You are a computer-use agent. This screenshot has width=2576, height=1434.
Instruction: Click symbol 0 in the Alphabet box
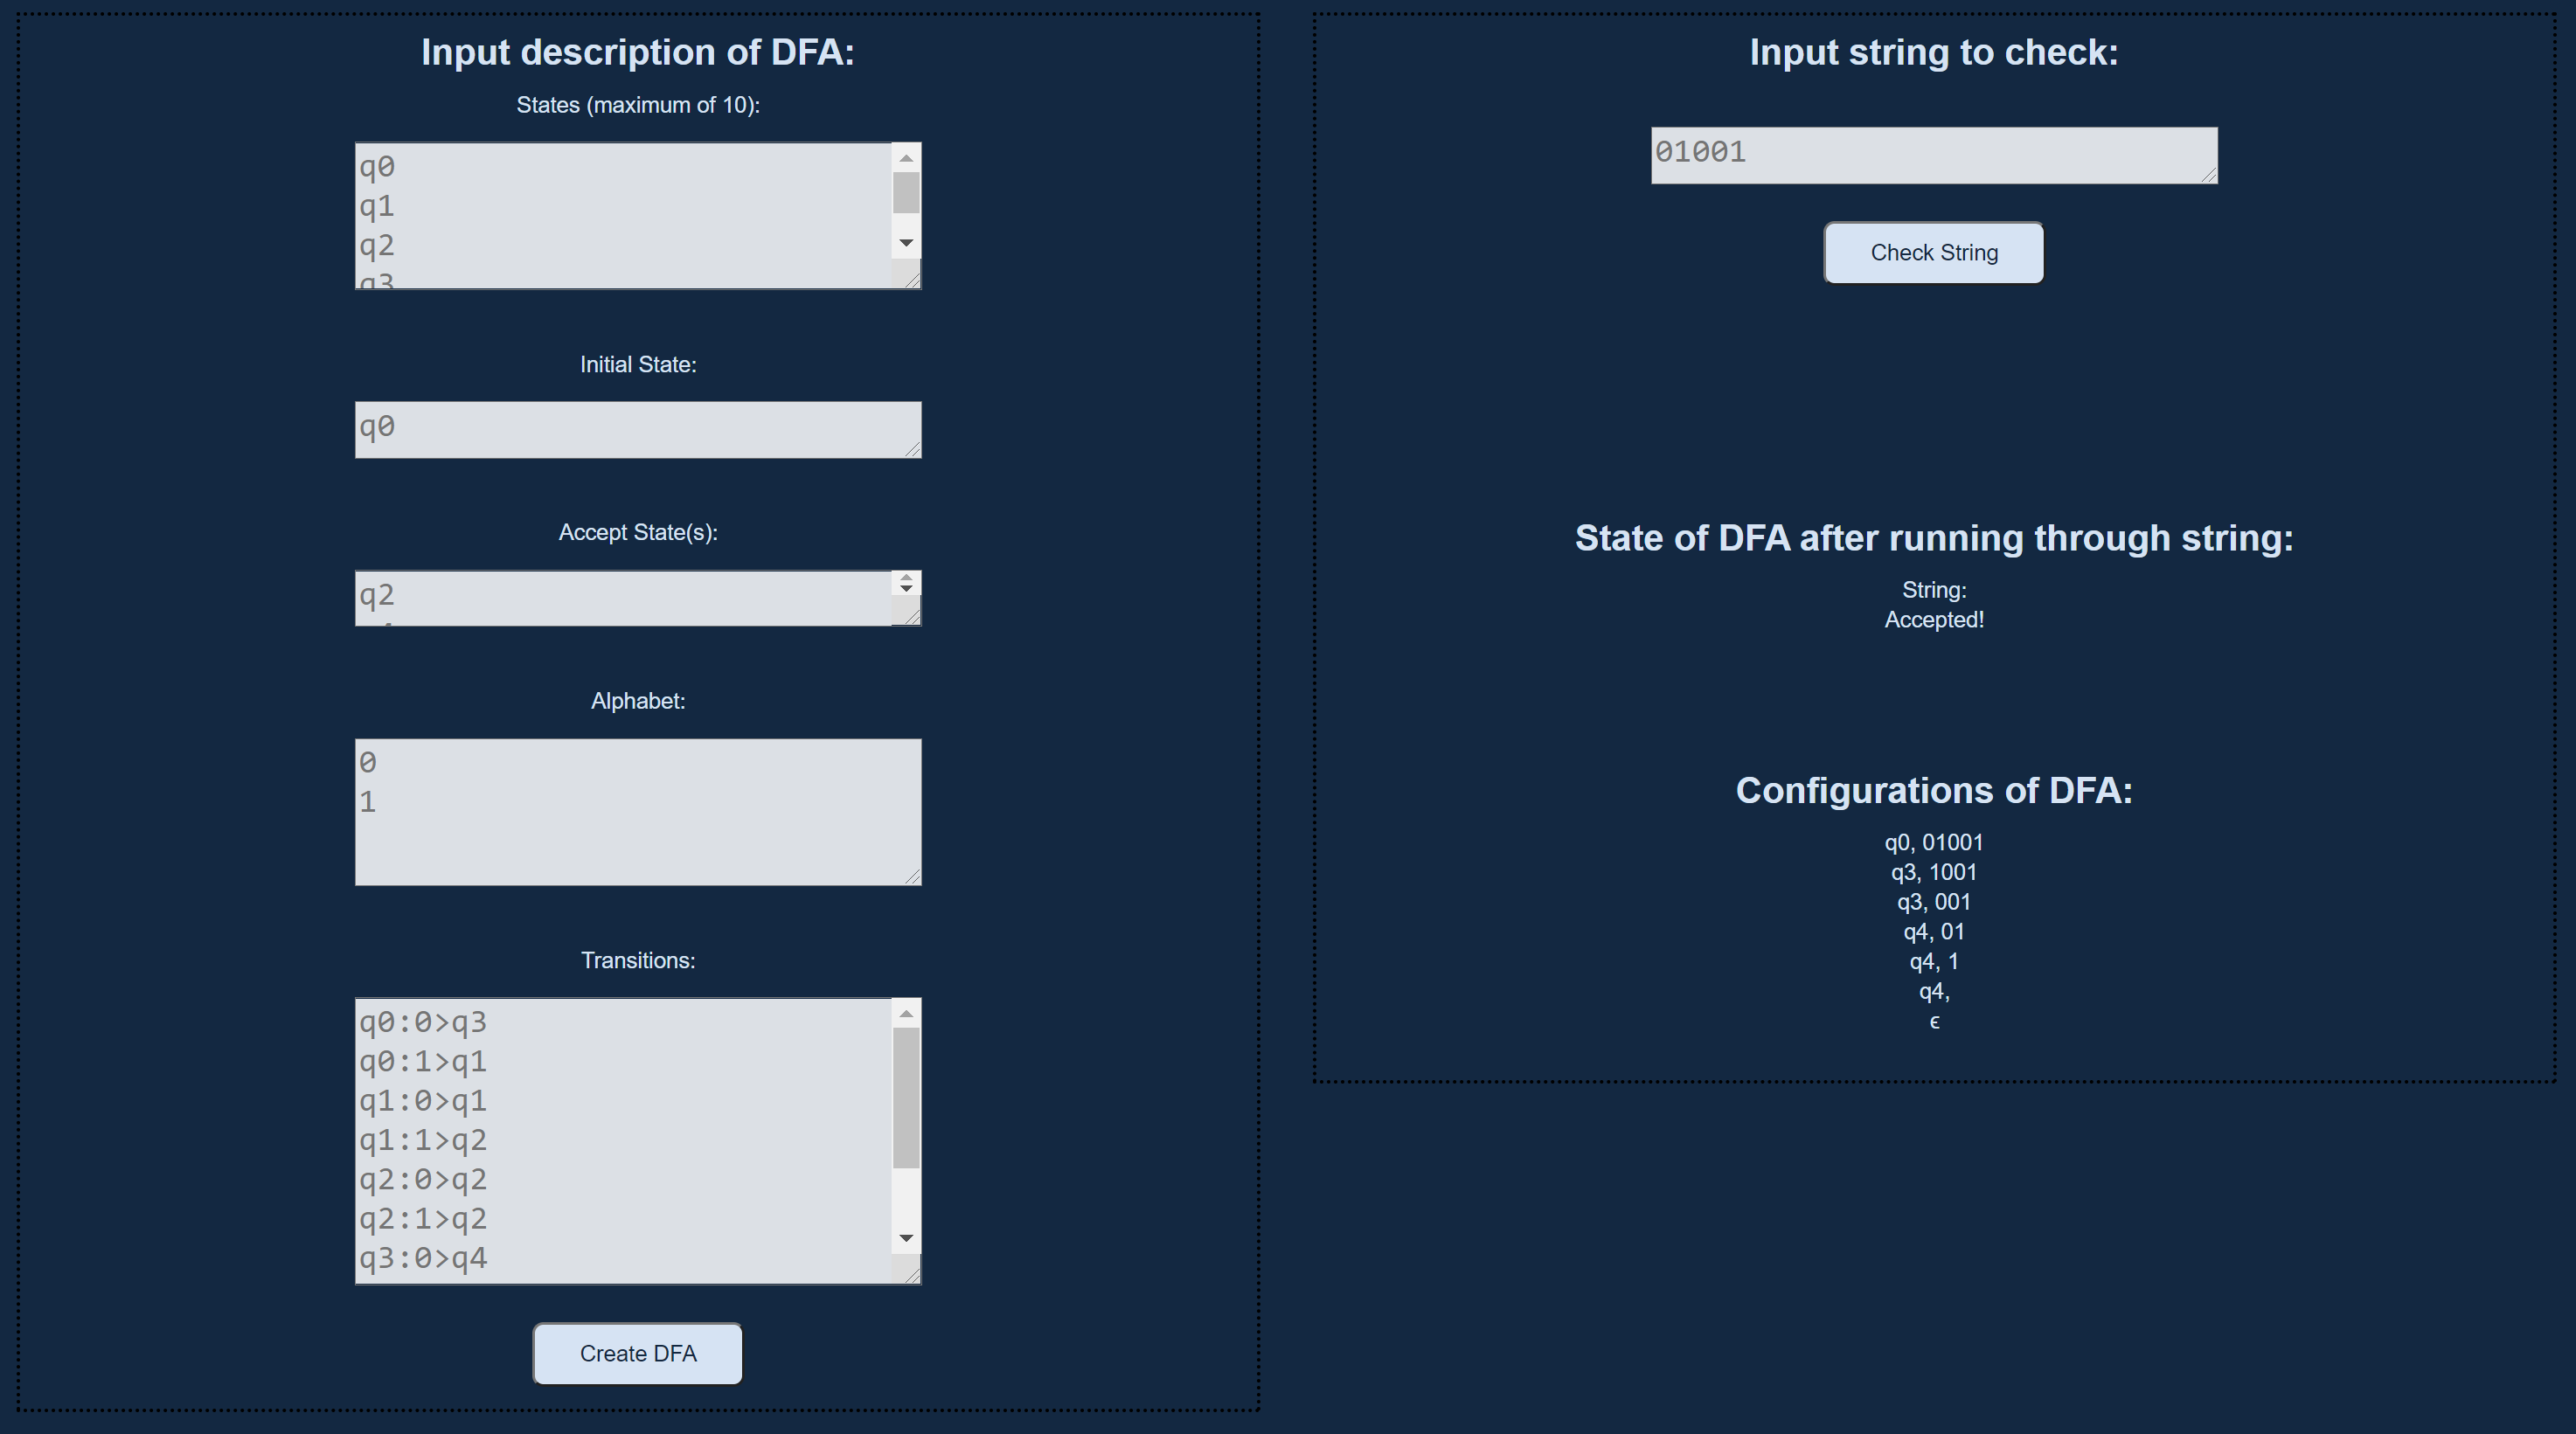pyautogui.click(x=368, y=762)
